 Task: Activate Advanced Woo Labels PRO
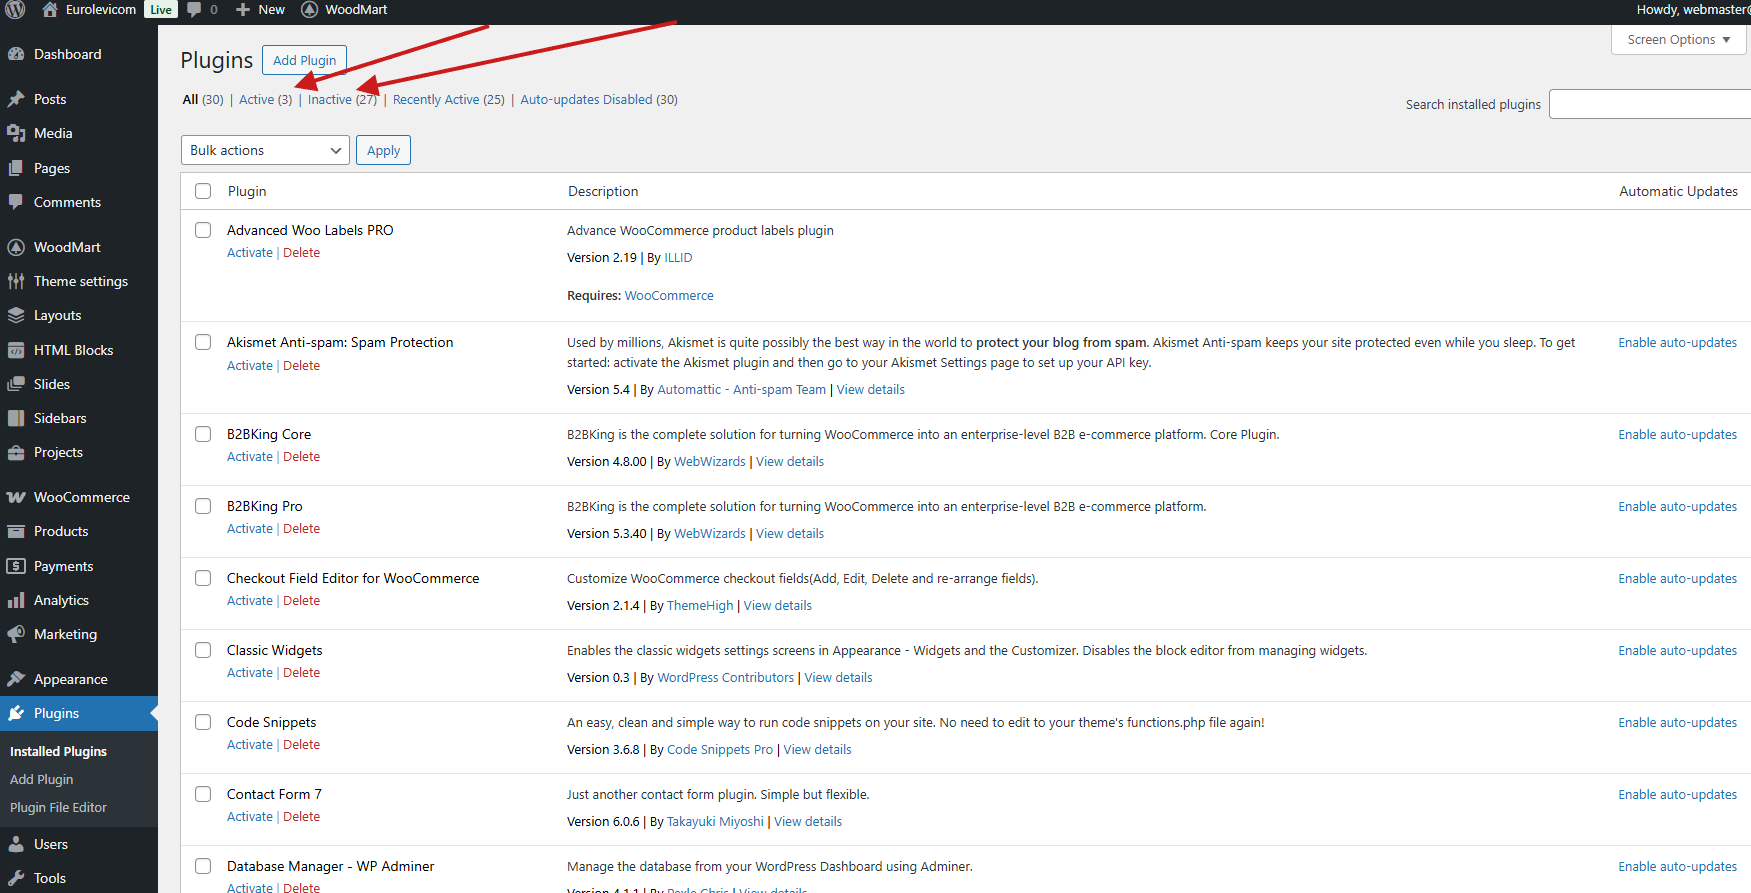[x=250, y=253]
